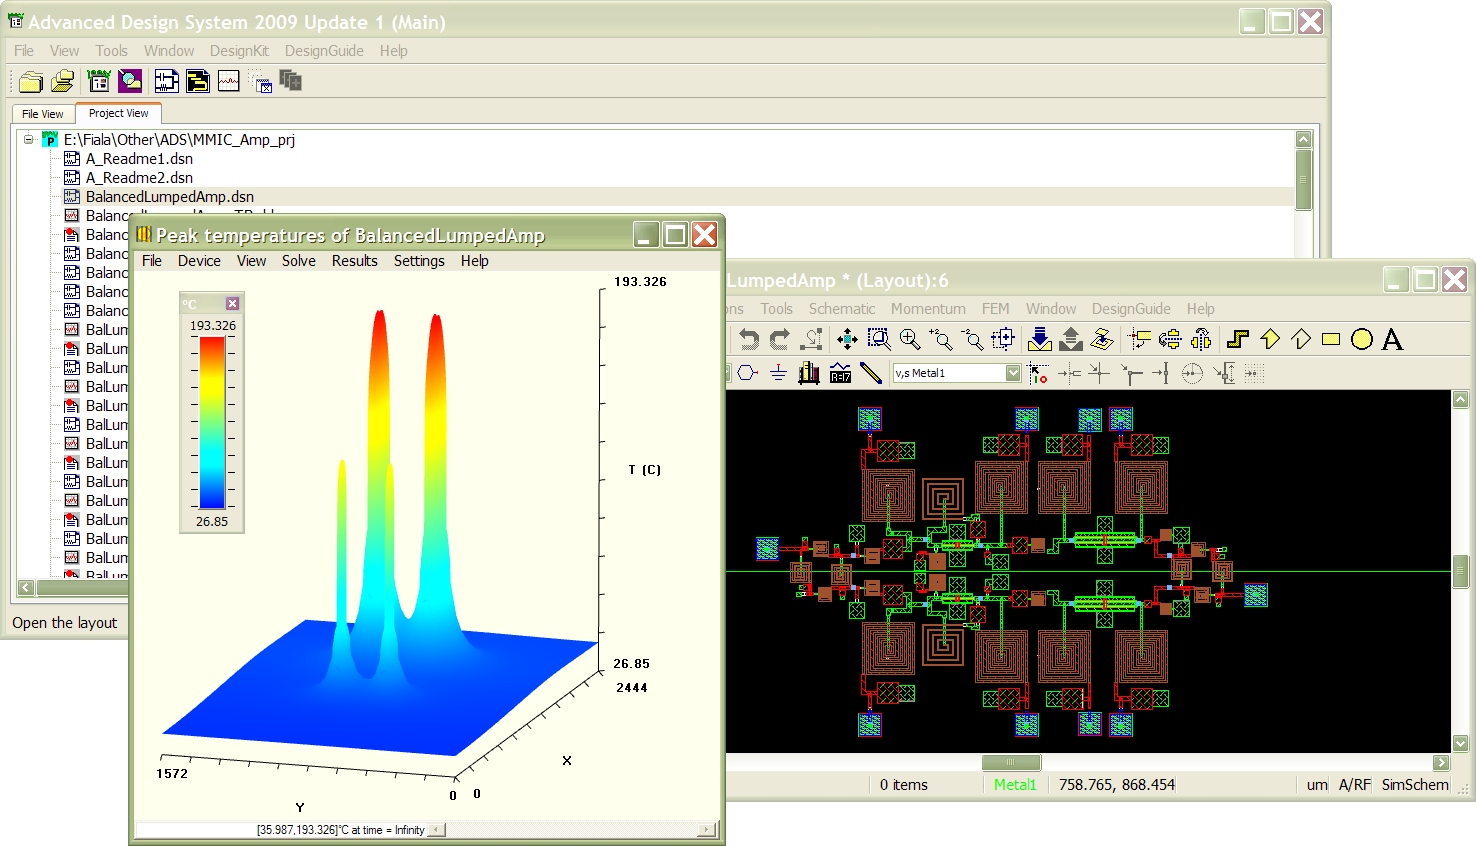The image size is (1476, 846).
Task: Close the °C color legend panel
Action: pyautogui.click(x=232, y=304)
